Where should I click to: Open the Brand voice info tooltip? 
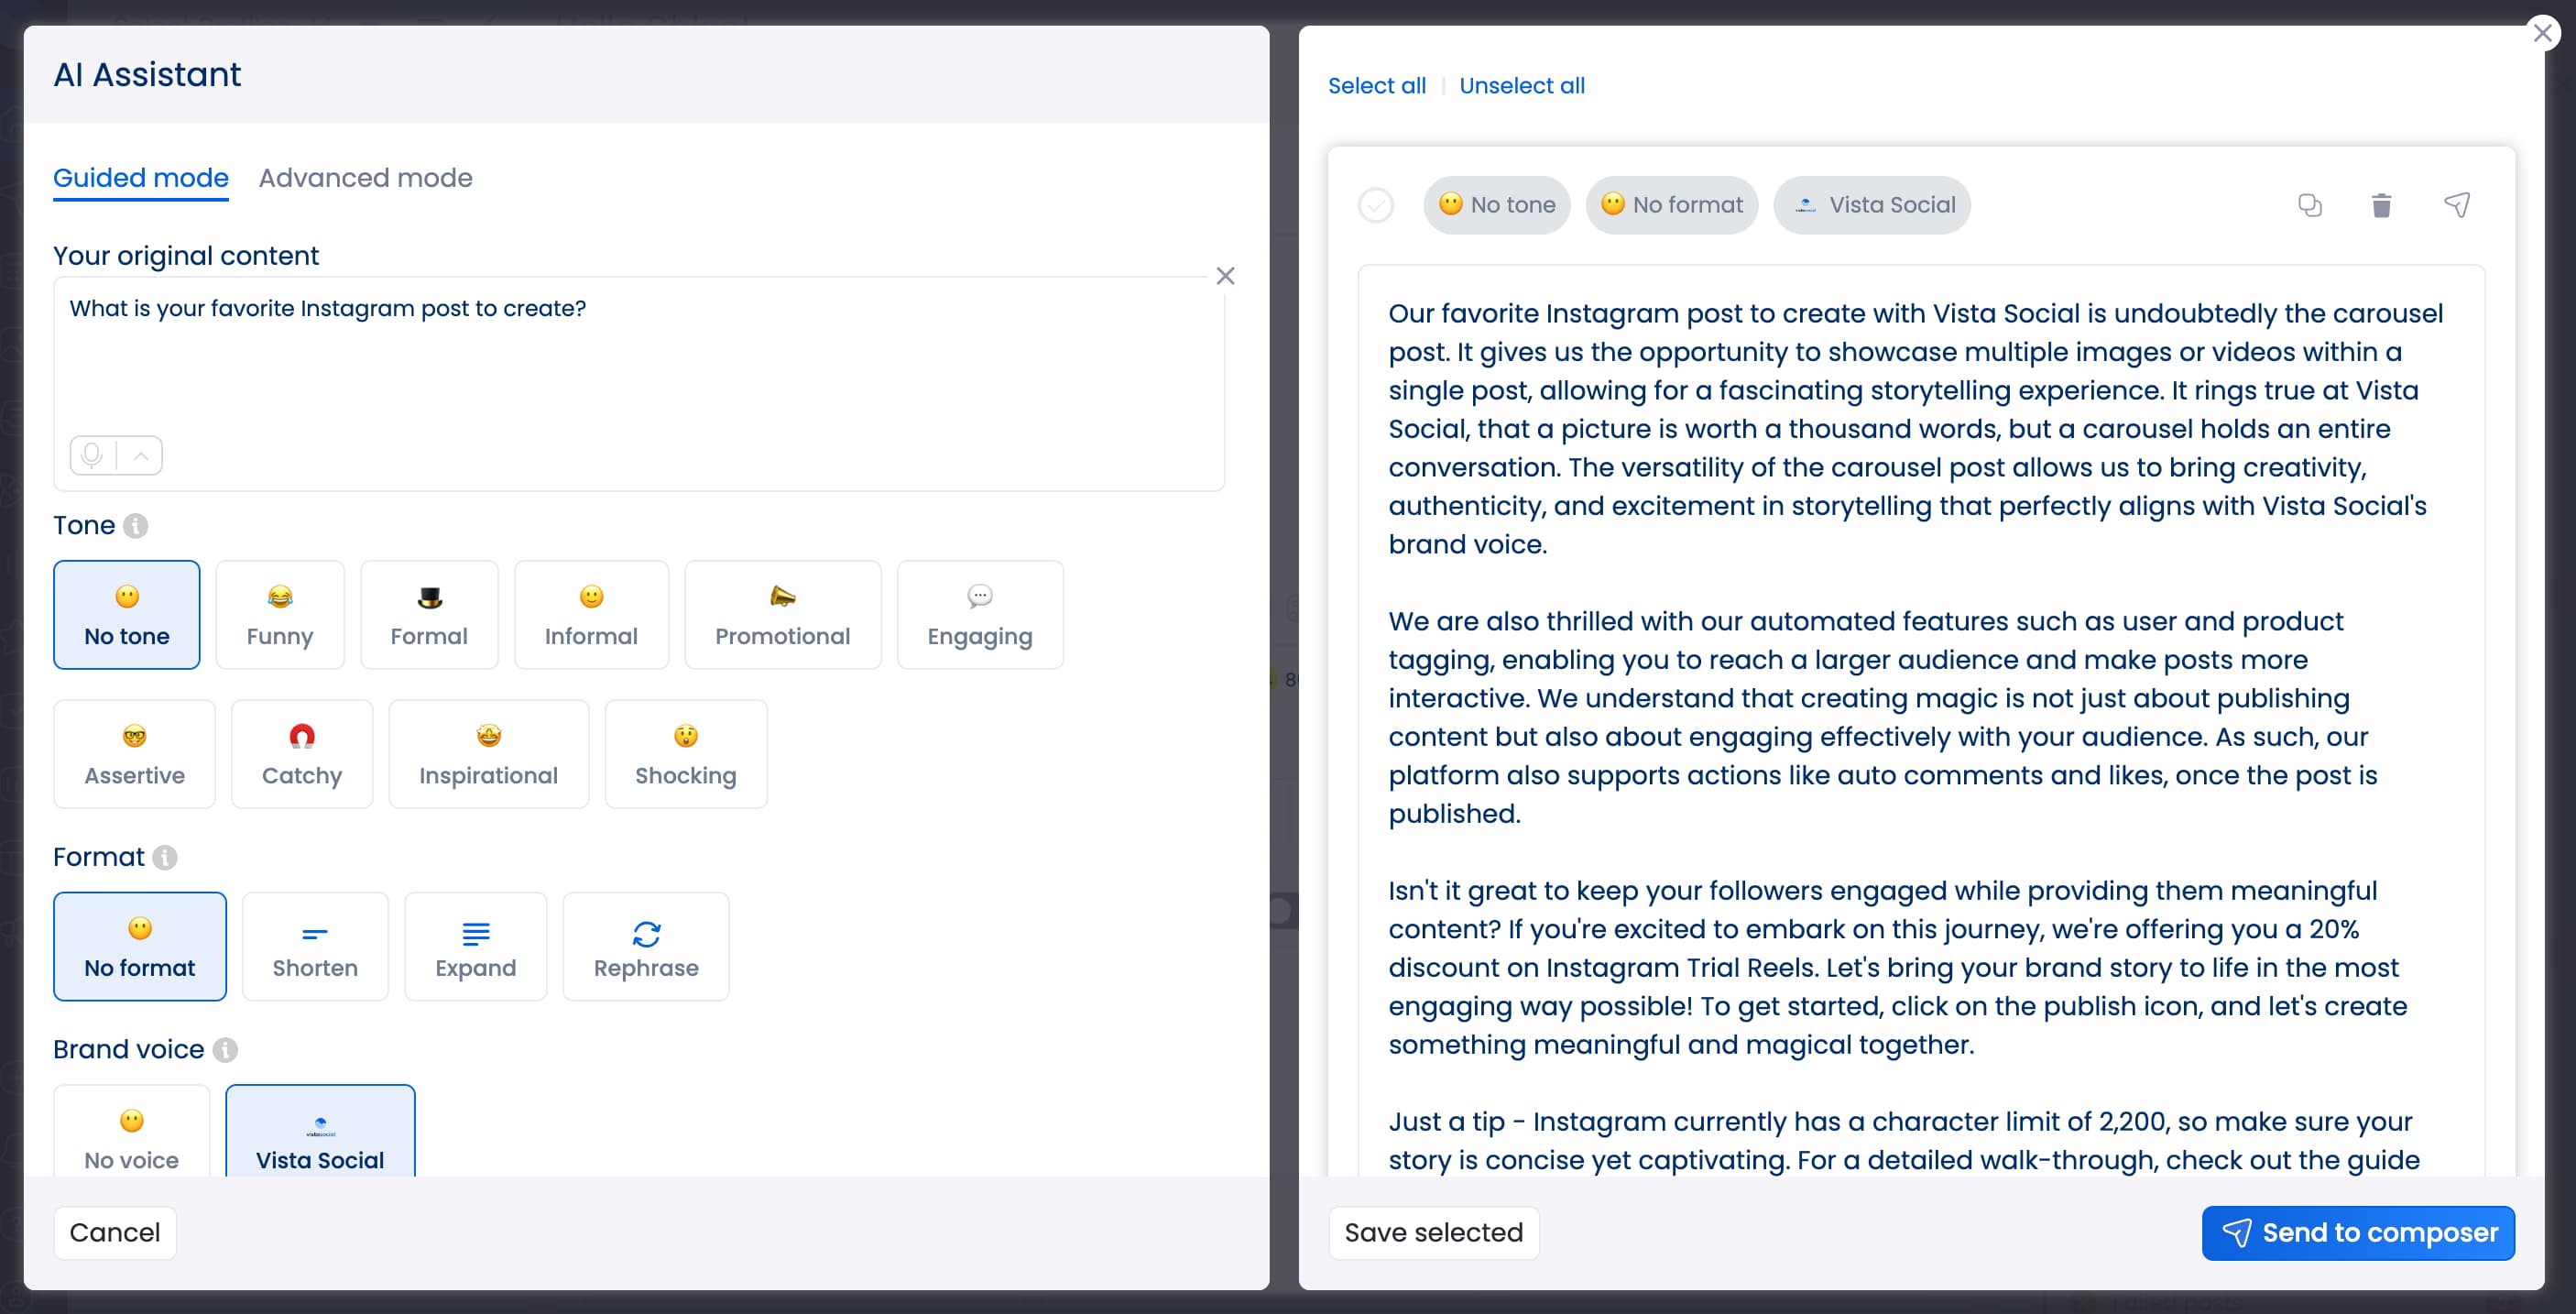point(225,1050)
